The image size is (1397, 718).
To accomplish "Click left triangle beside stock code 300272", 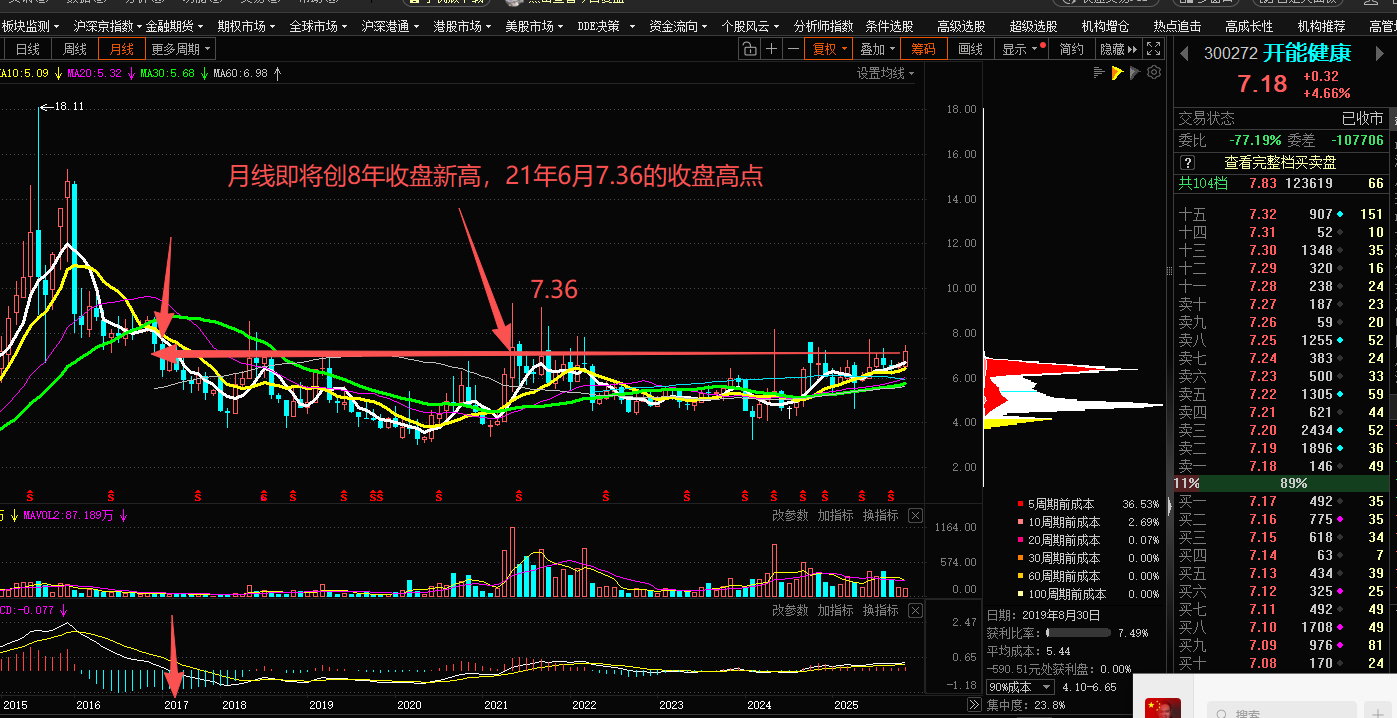I will [x=1183, y=53].
